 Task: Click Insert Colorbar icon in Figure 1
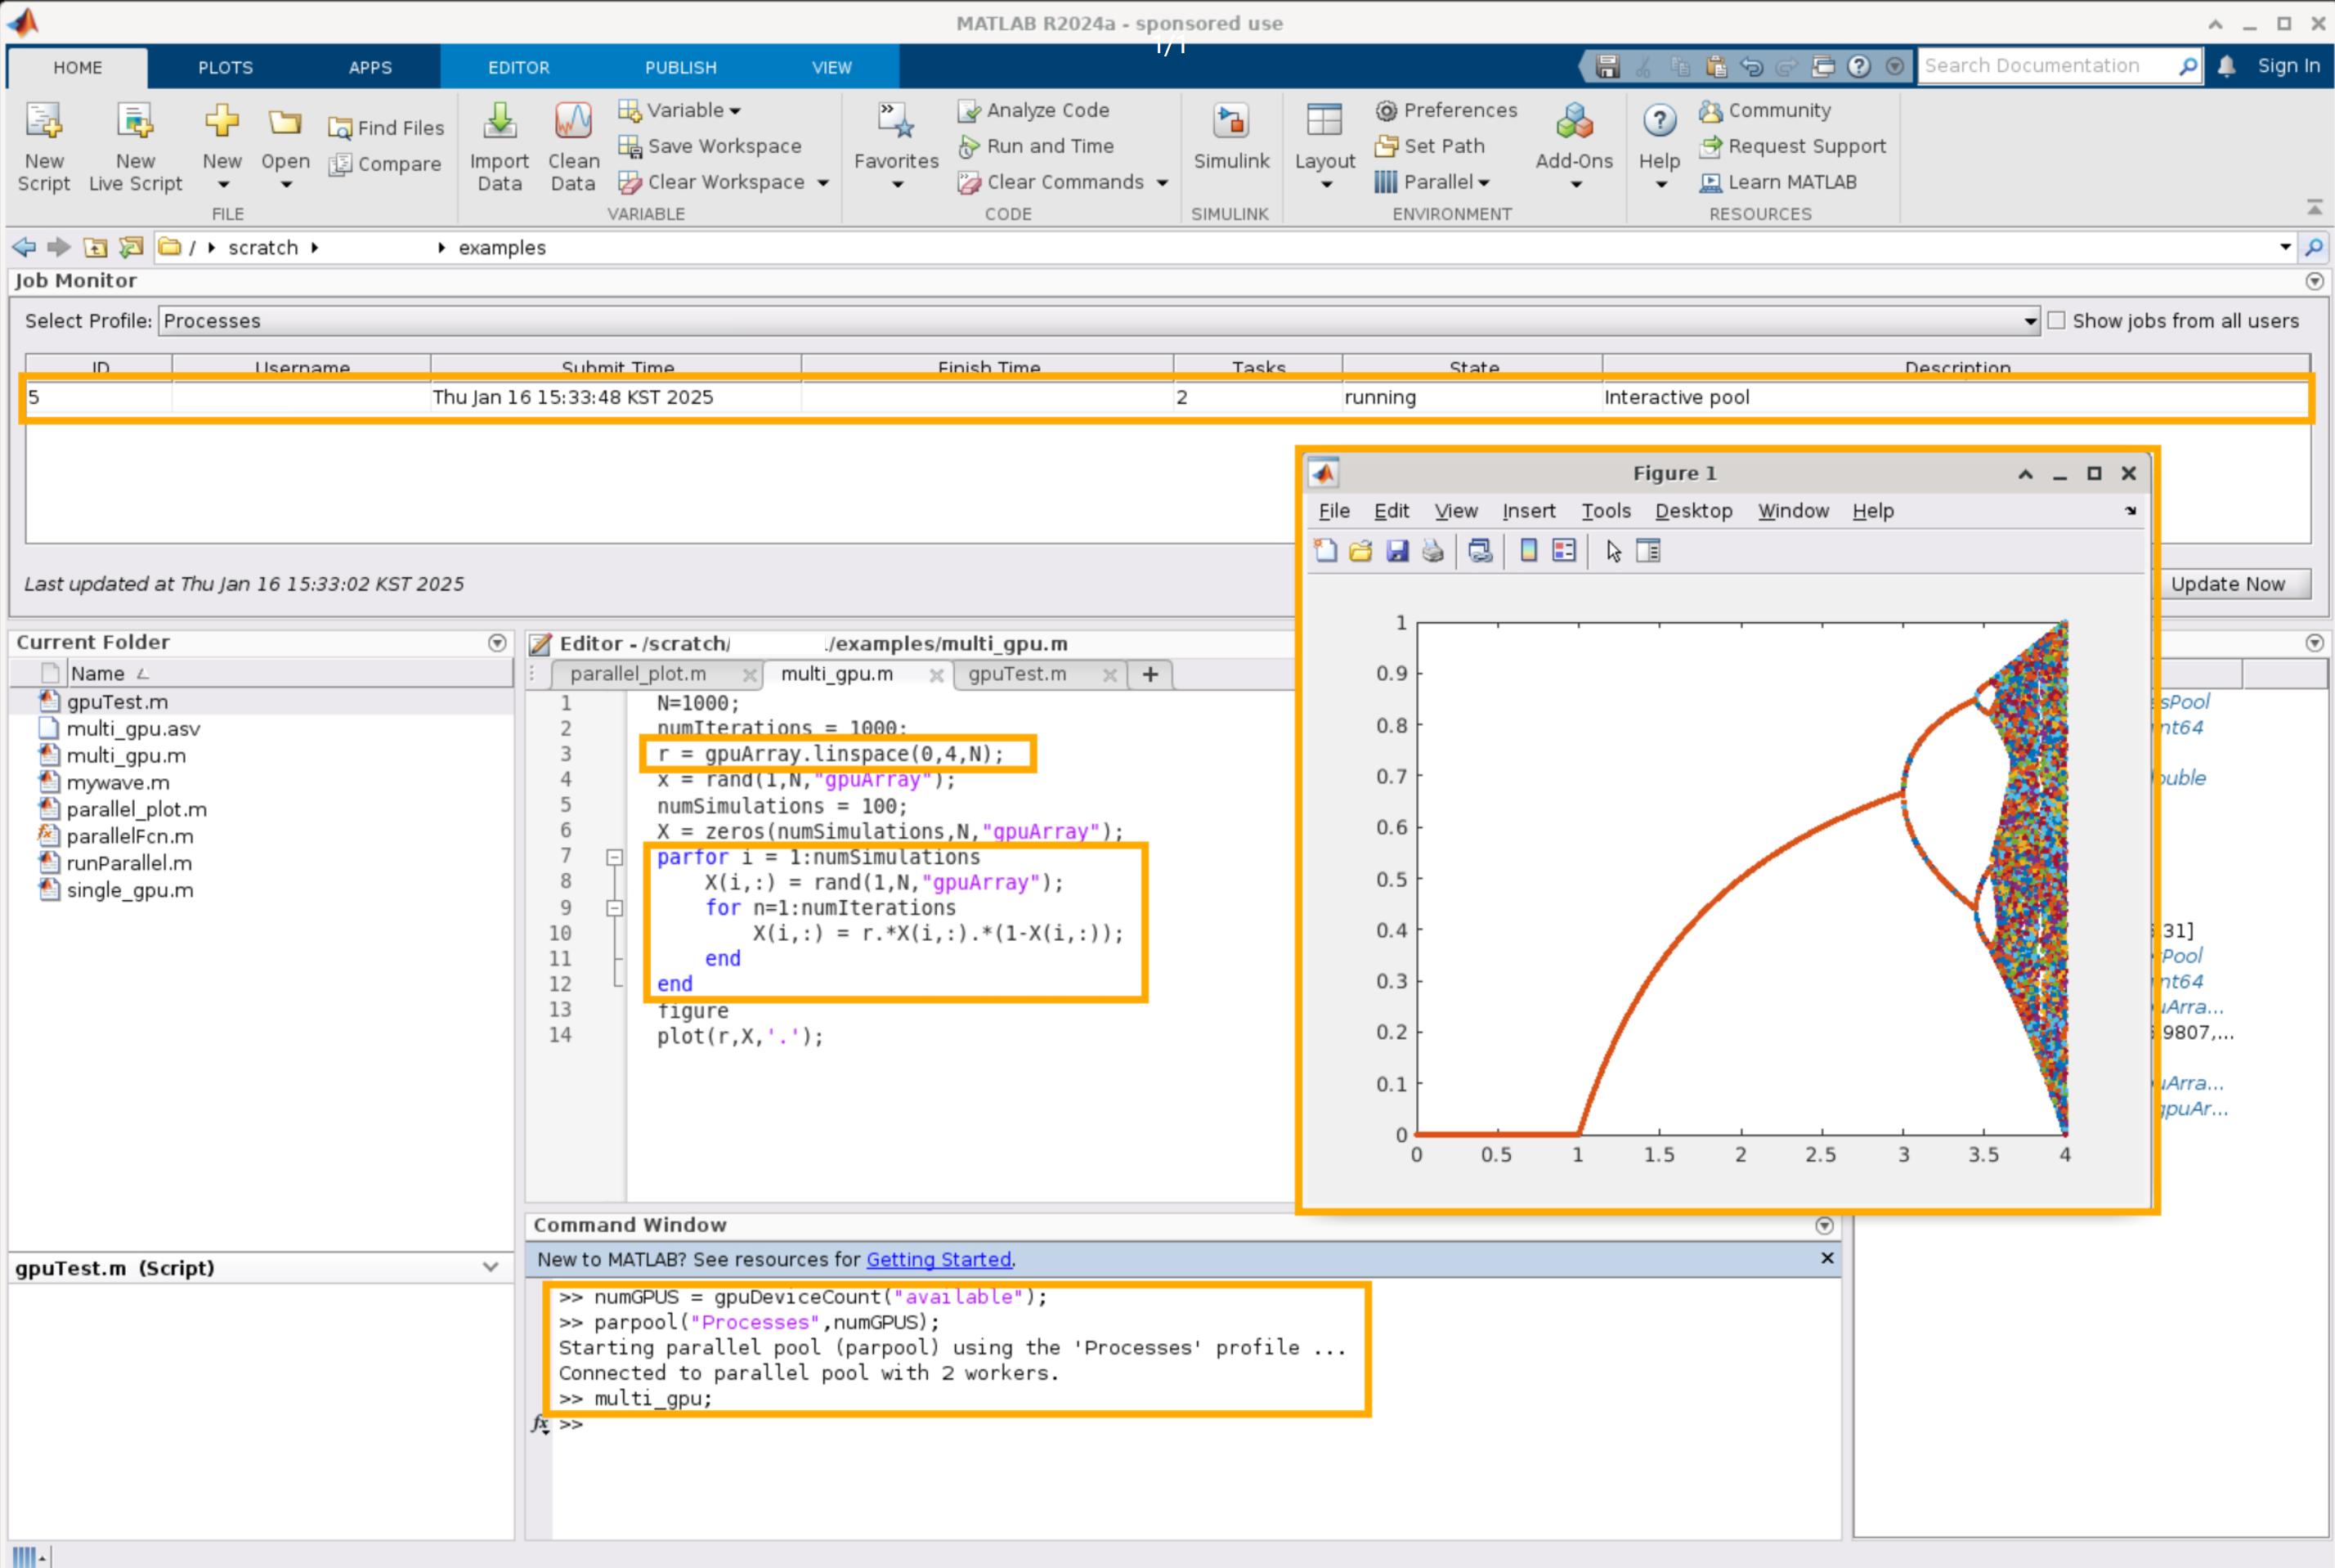tap(1528, 551)
